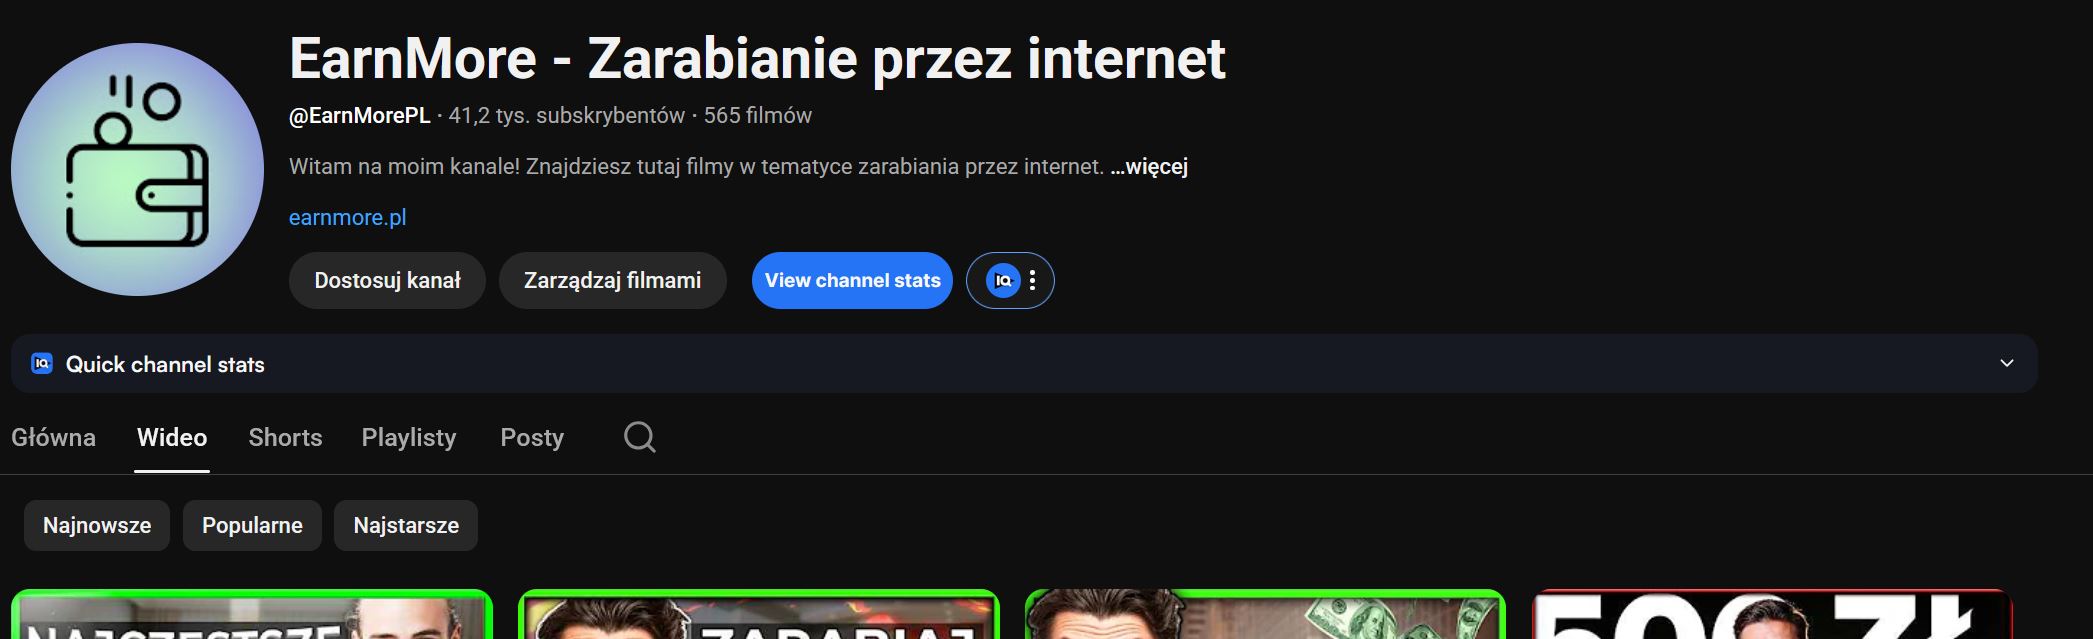2093x639 pixels.
Task: Click the Zarządzaj filmami button
Action: point(612,281)
